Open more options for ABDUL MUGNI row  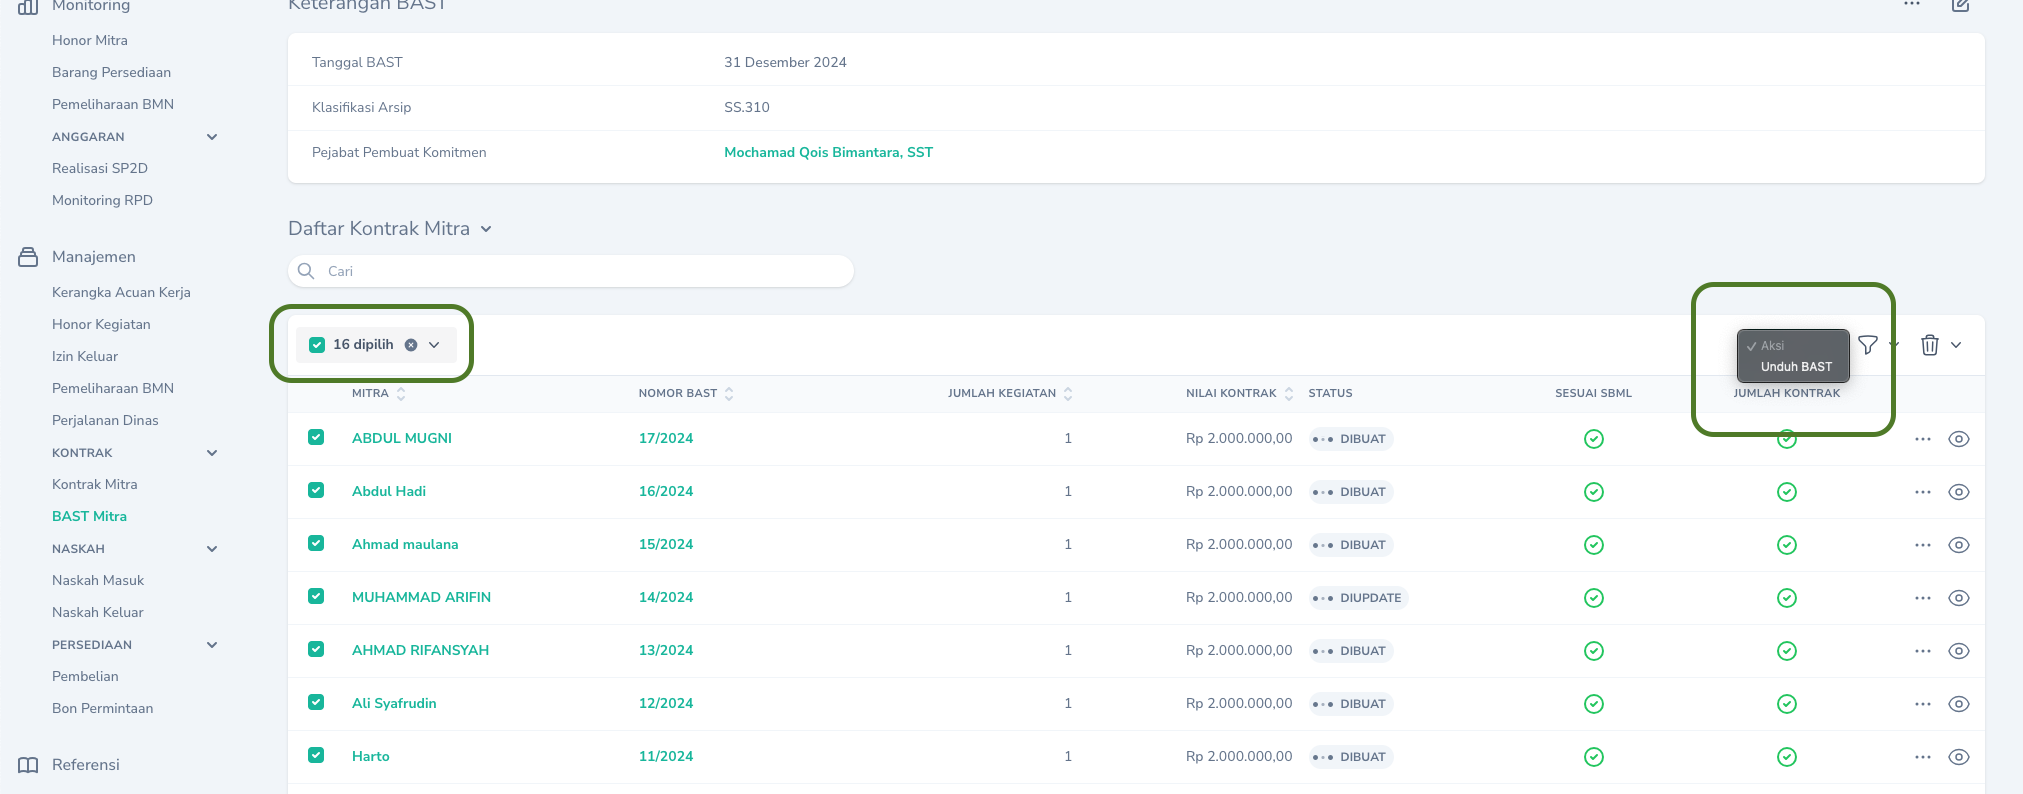[x=1923, y=439]
